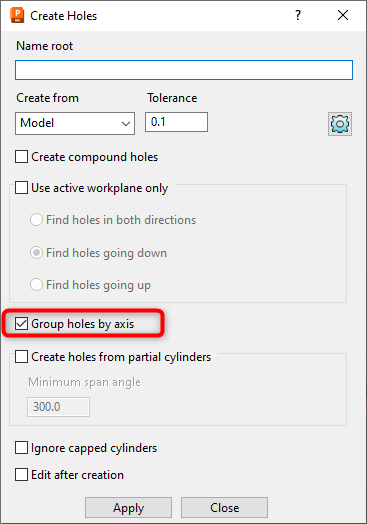Toggle Edit after creation checkbox
This screenshot has height=524, width=367.
(x=21, y=475)
